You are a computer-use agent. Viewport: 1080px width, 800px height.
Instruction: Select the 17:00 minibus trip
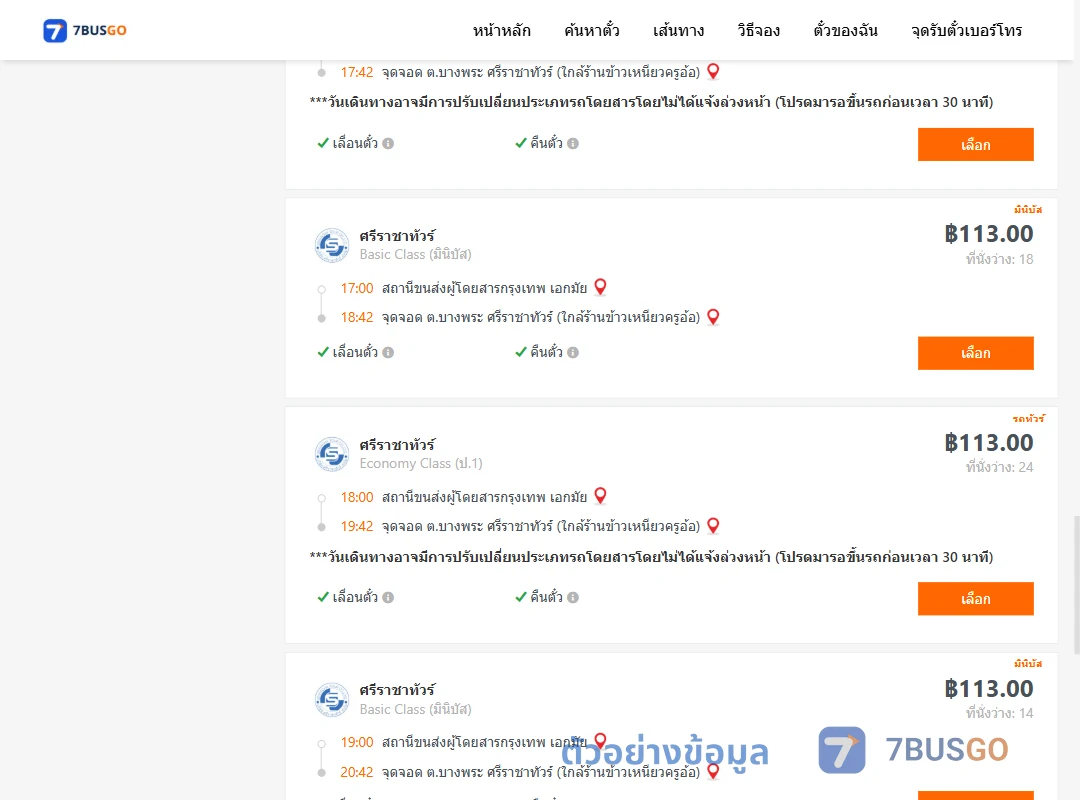tap(975, 353)
